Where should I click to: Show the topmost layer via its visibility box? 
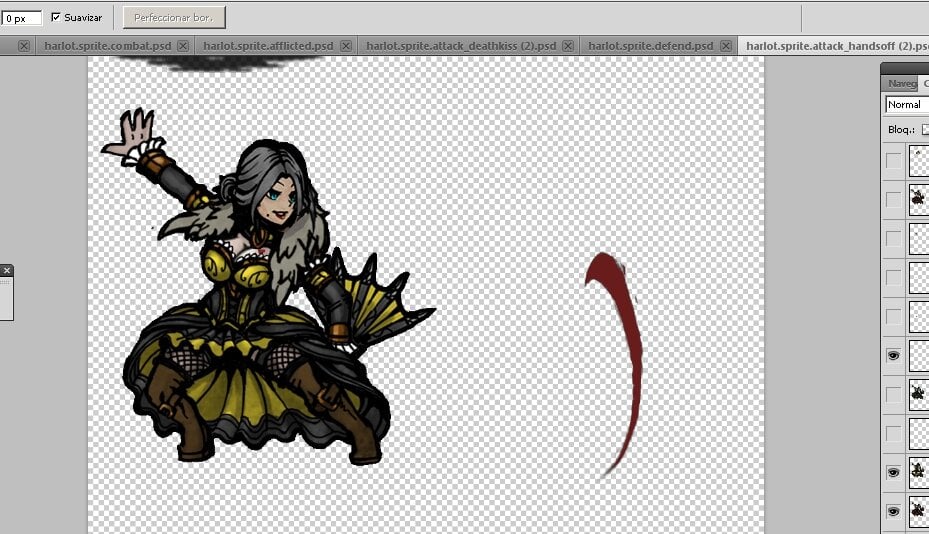coord(893,161)
